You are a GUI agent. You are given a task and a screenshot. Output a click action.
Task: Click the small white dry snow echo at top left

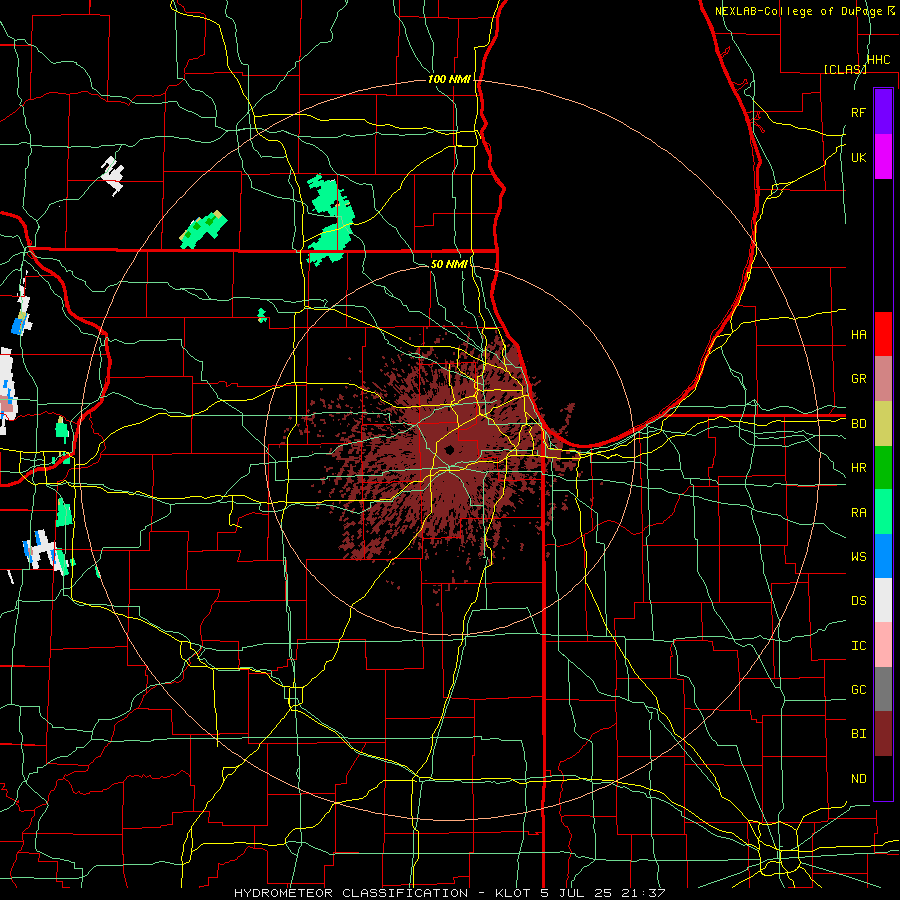[x=113, y=176]
